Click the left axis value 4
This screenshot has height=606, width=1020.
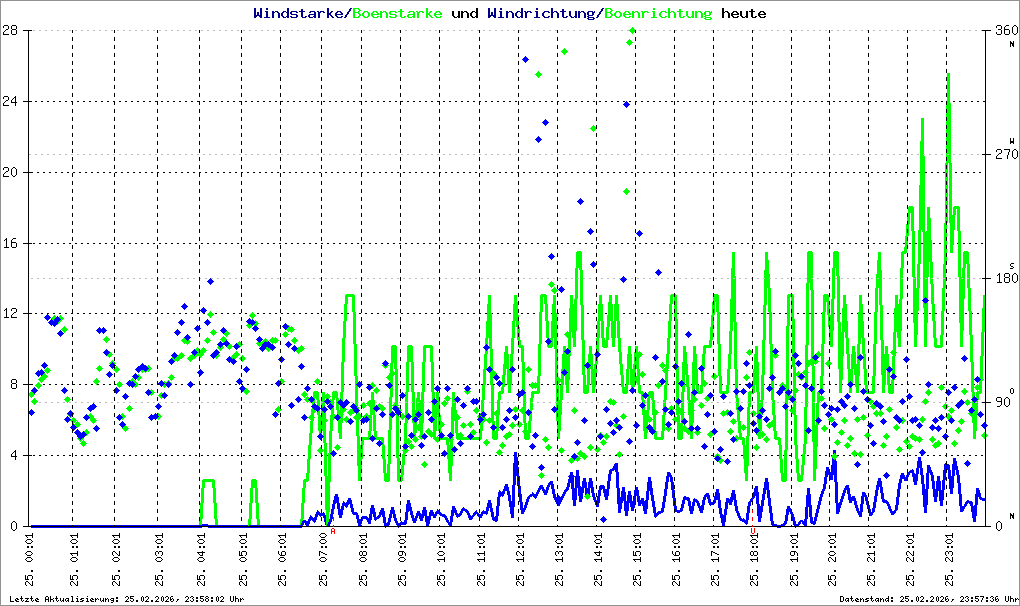click(13, 455)
